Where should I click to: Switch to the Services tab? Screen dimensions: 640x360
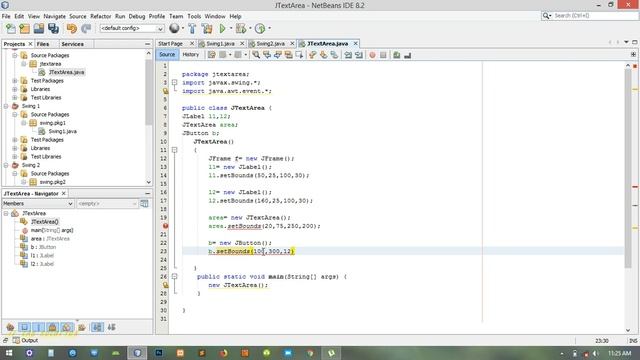click(x=73, y=44)
